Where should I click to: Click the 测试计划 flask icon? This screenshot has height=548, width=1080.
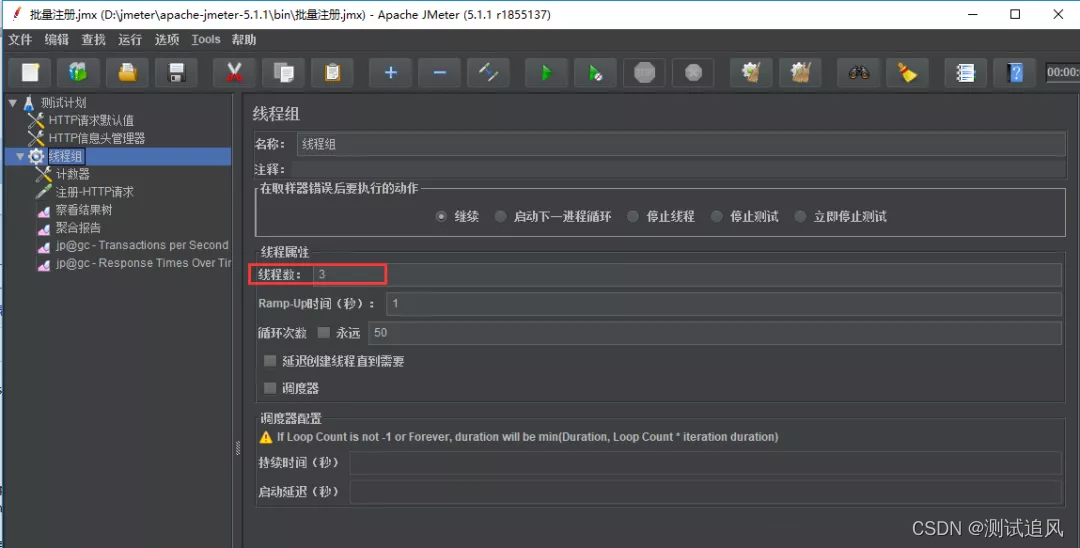[x=29, y=103]
